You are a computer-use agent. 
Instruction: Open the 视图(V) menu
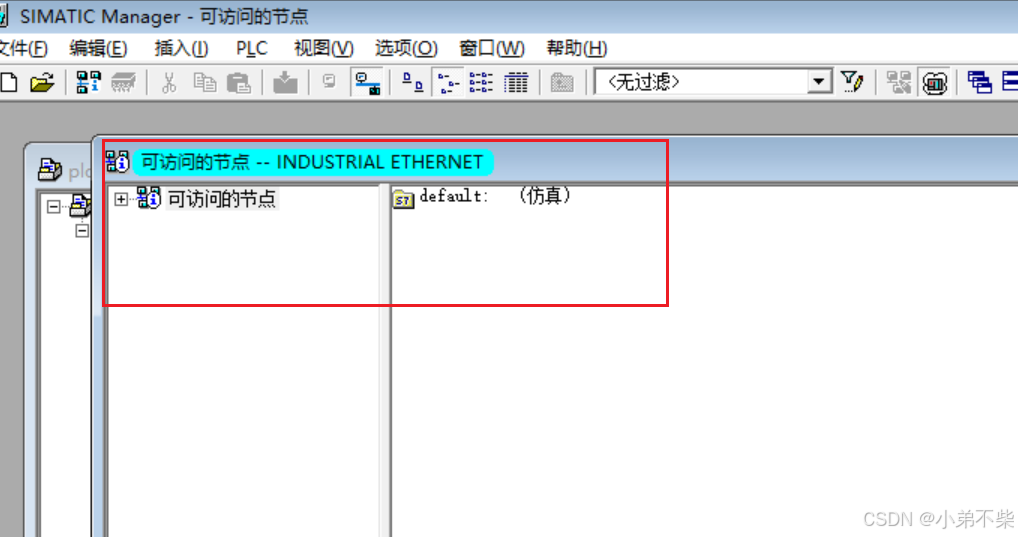(x=323, y=48)
